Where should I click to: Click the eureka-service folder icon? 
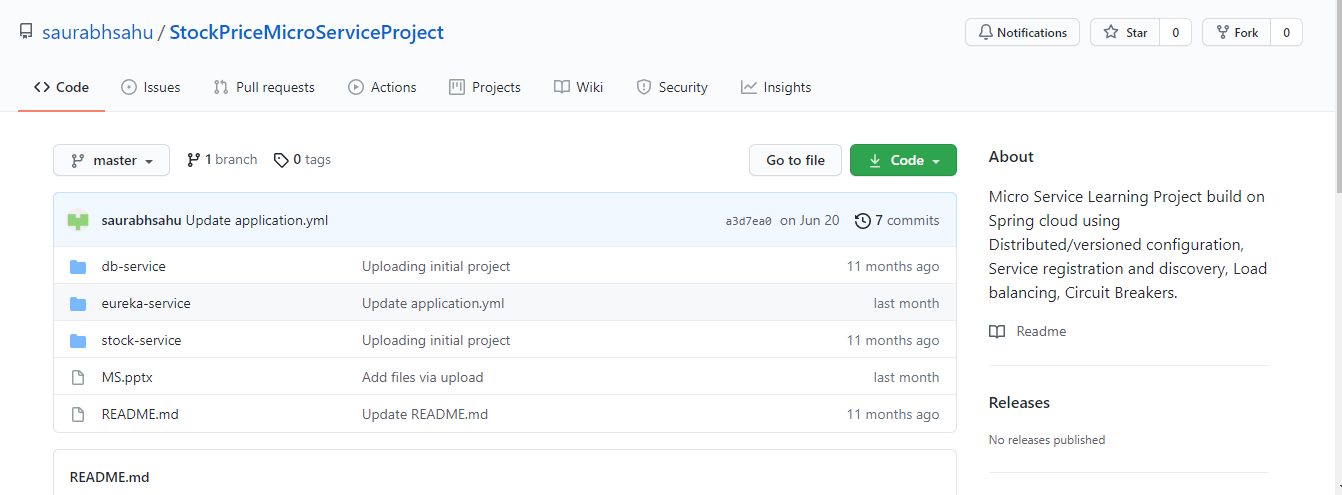point(78,304)
